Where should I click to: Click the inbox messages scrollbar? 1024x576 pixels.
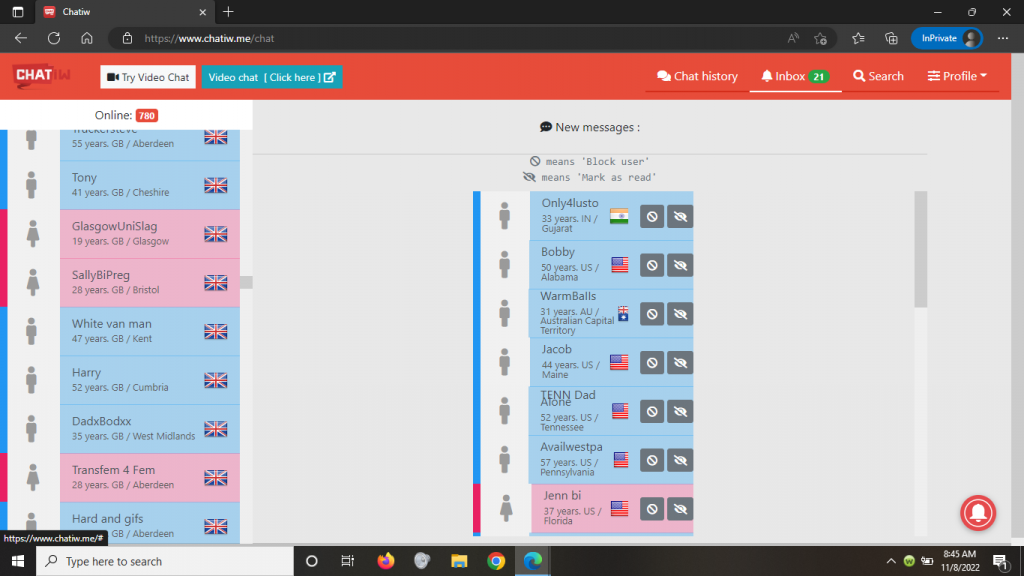(921, 250)
